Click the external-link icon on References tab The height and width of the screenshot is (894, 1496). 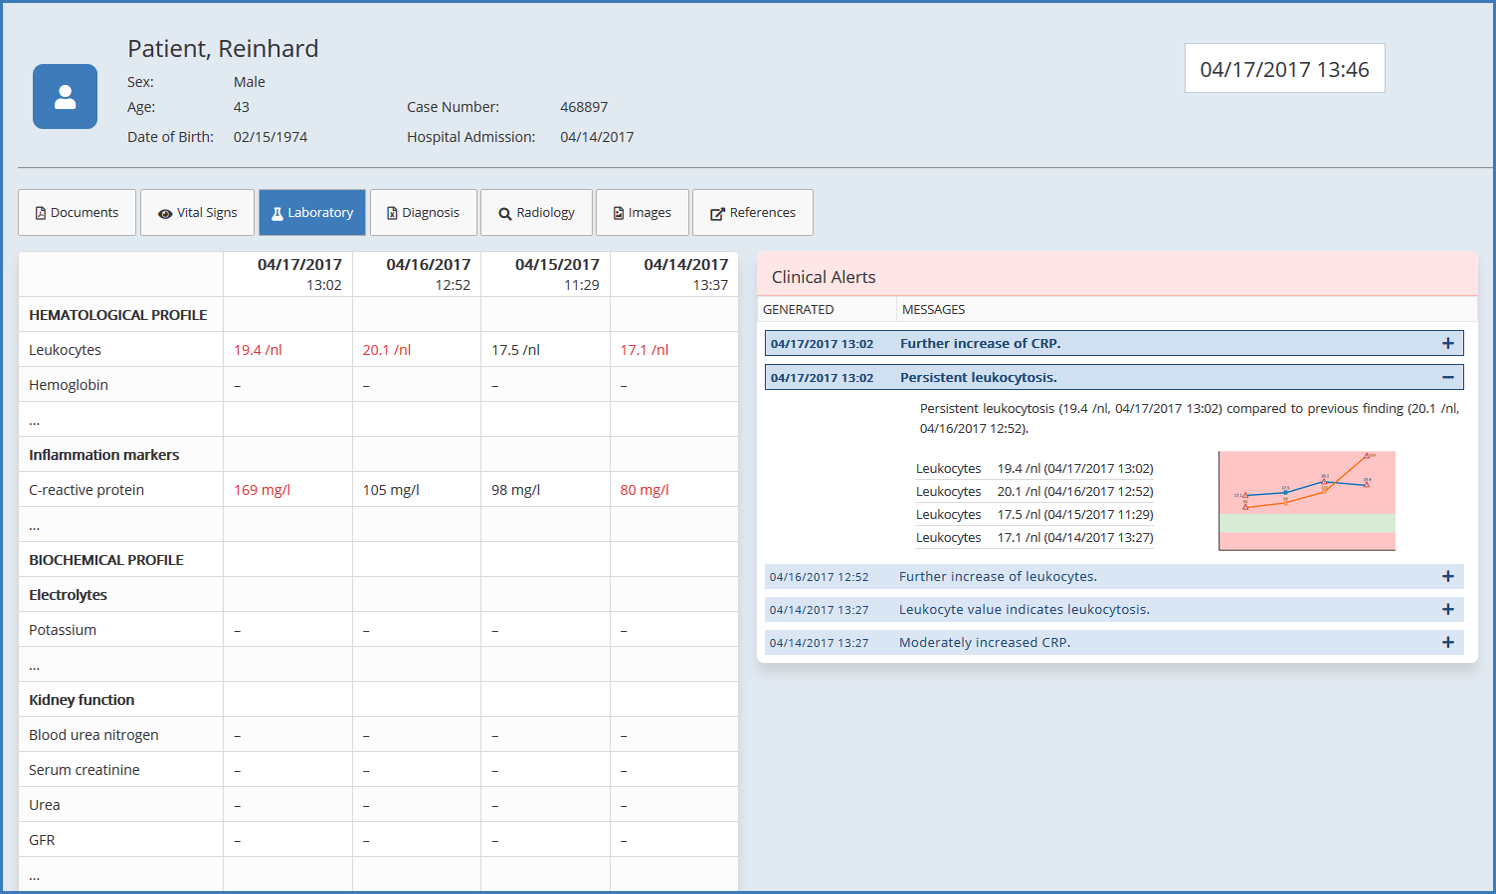717,213
